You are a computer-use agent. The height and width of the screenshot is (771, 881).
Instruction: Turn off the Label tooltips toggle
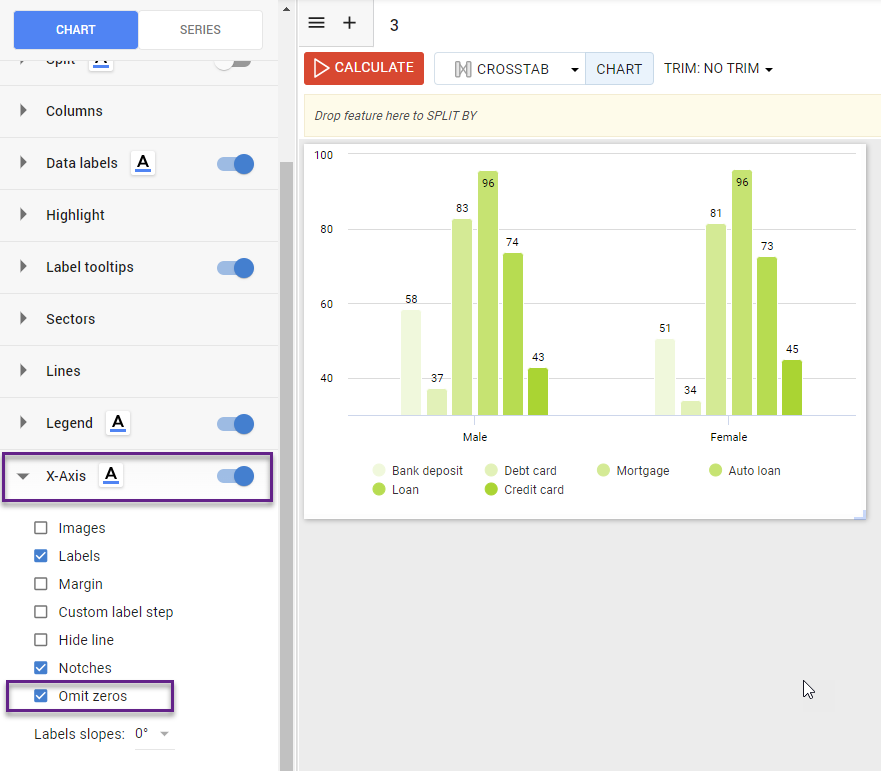[x=236, y=267]
